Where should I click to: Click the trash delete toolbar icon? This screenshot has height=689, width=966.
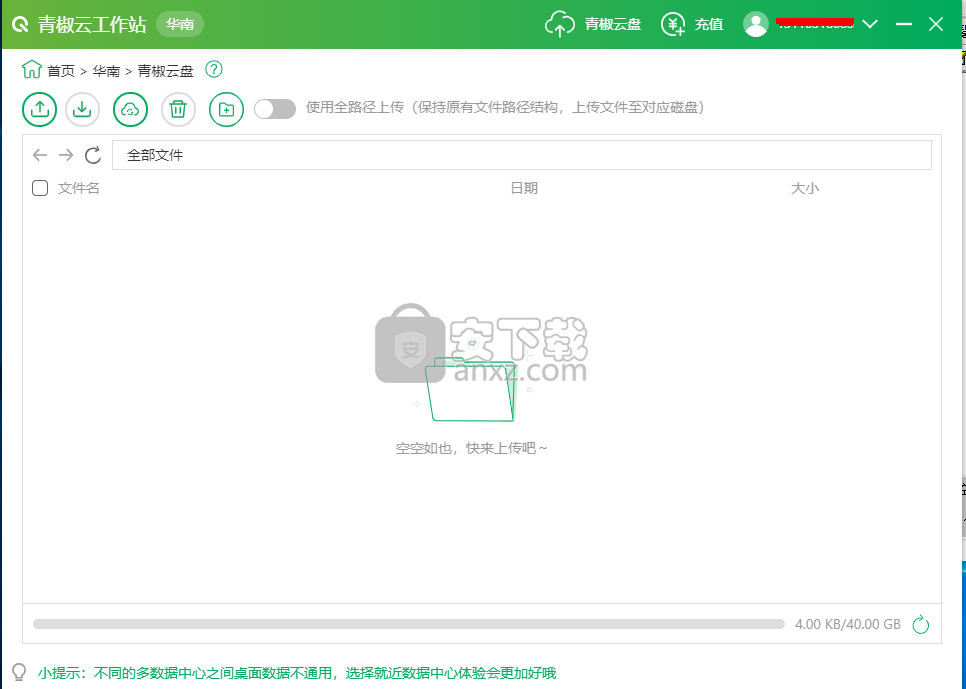[x=178, y=110]
